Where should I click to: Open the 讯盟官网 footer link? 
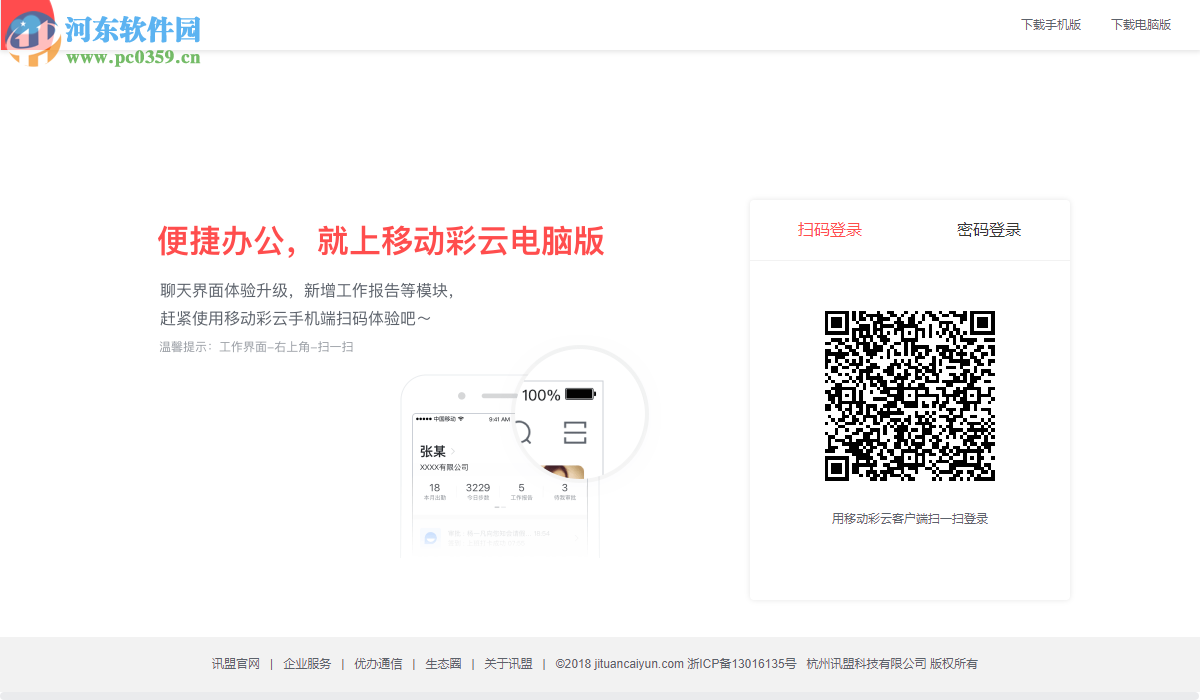[x=236, y=664]
